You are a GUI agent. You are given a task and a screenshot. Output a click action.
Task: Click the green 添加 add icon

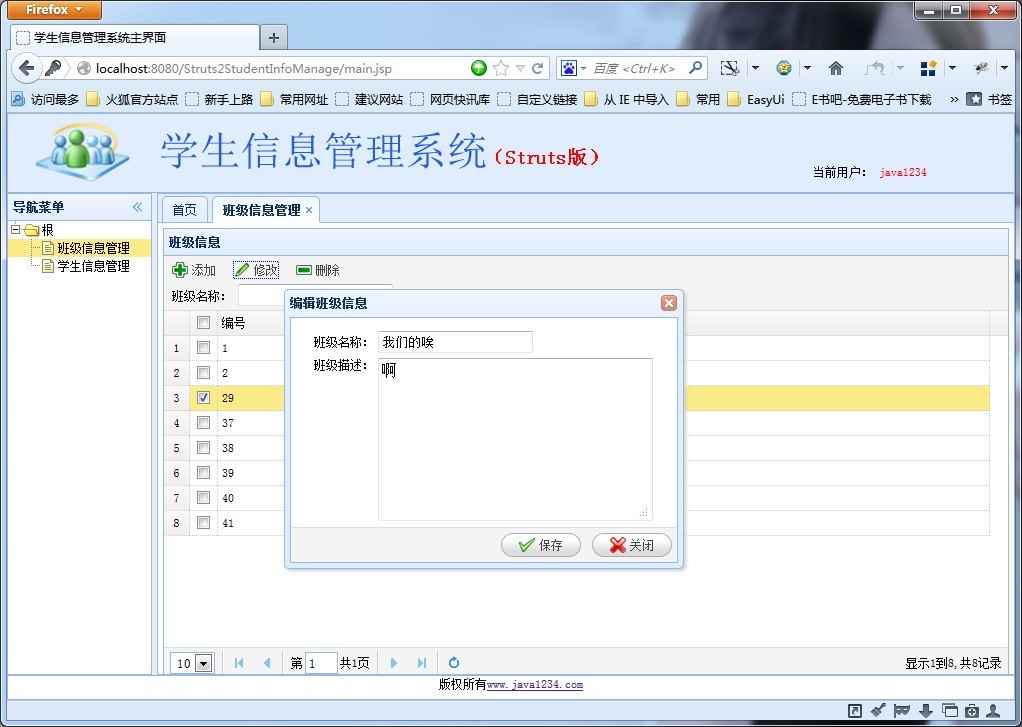tap(180, 270)
